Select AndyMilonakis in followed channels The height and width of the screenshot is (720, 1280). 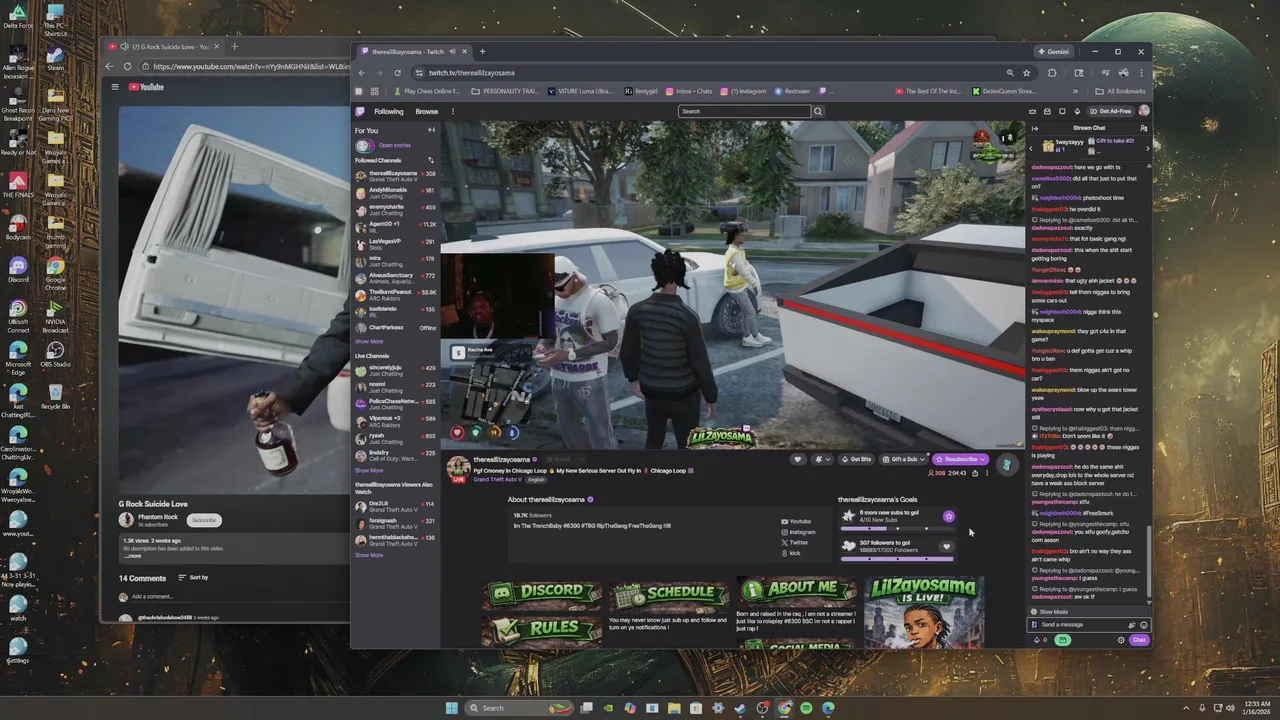click(x=396, y=191)
